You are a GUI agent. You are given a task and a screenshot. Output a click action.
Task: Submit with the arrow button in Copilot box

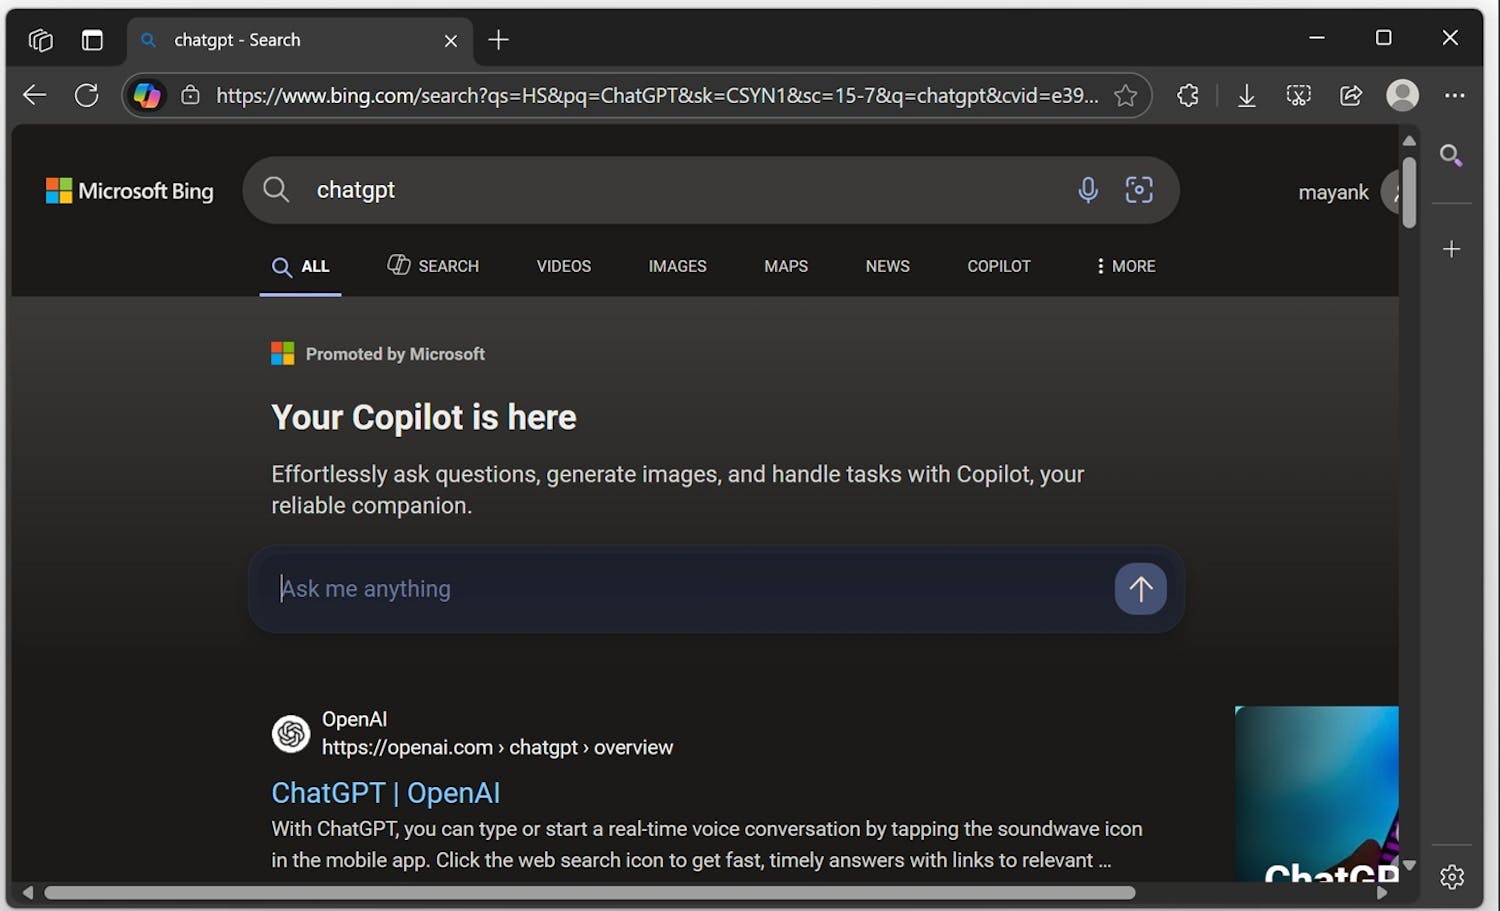1140,589
